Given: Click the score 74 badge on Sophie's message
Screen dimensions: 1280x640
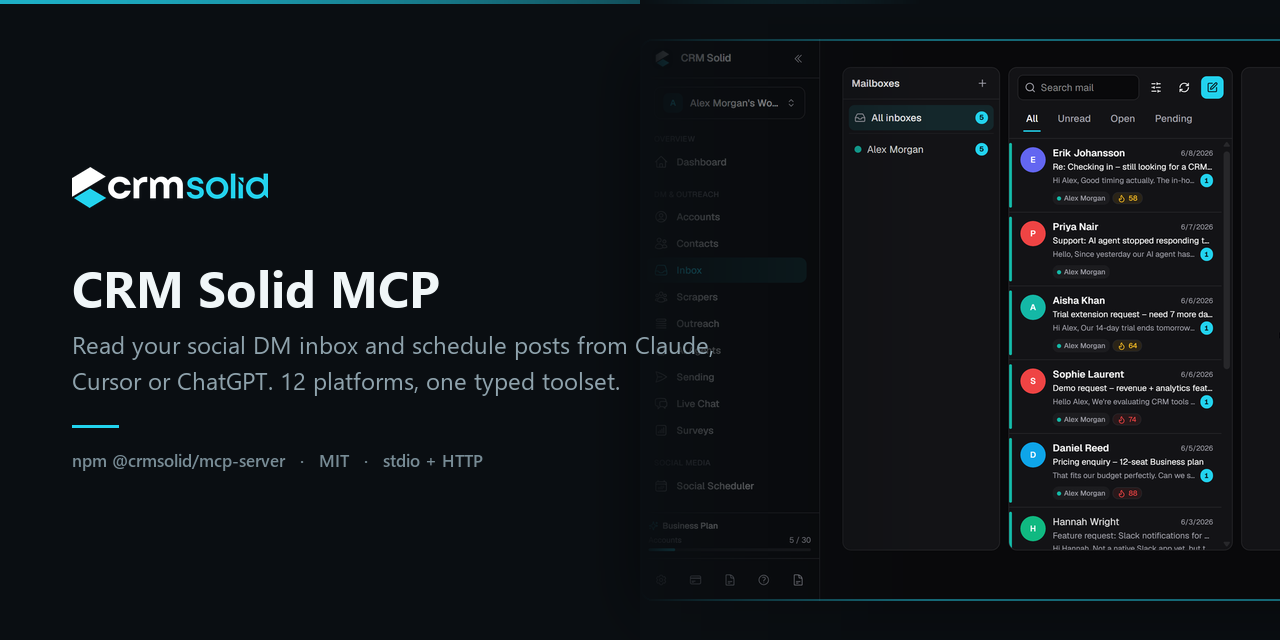Looking at the screenshot, I should [1127, 420].
